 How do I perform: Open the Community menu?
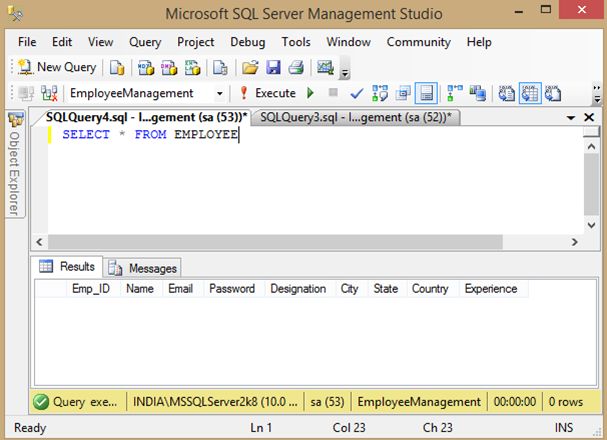[419, 42]
